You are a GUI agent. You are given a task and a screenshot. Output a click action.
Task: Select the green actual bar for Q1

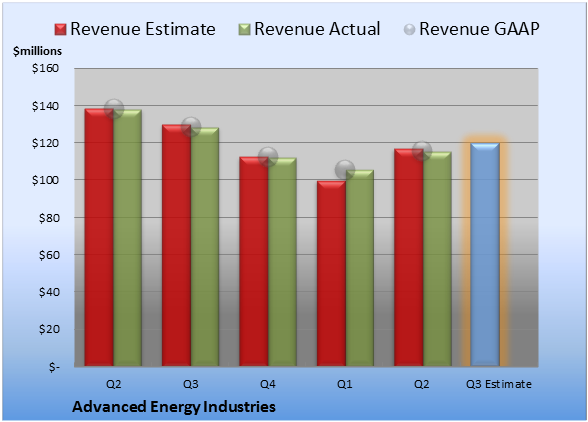pos(360,268)
